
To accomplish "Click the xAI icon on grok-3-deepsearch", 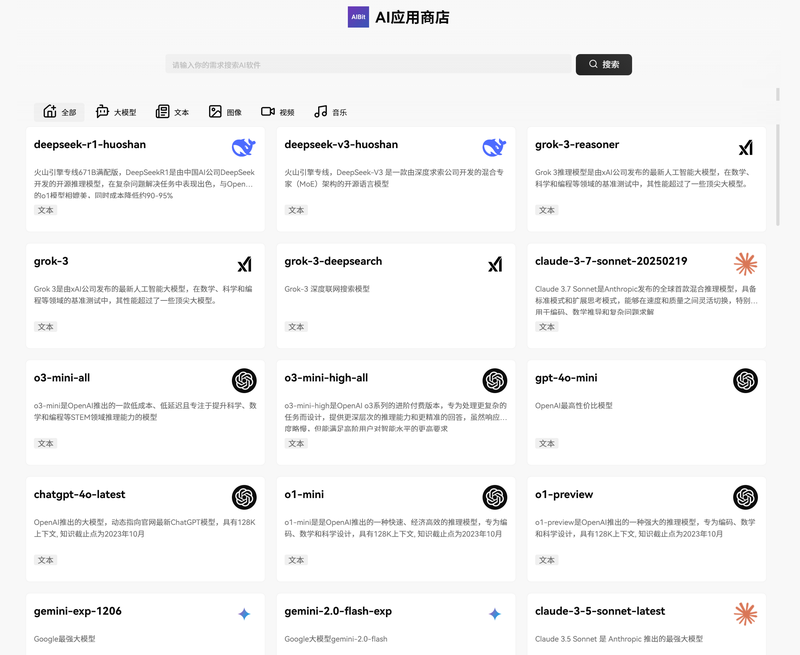I will (x=495, y=264).
